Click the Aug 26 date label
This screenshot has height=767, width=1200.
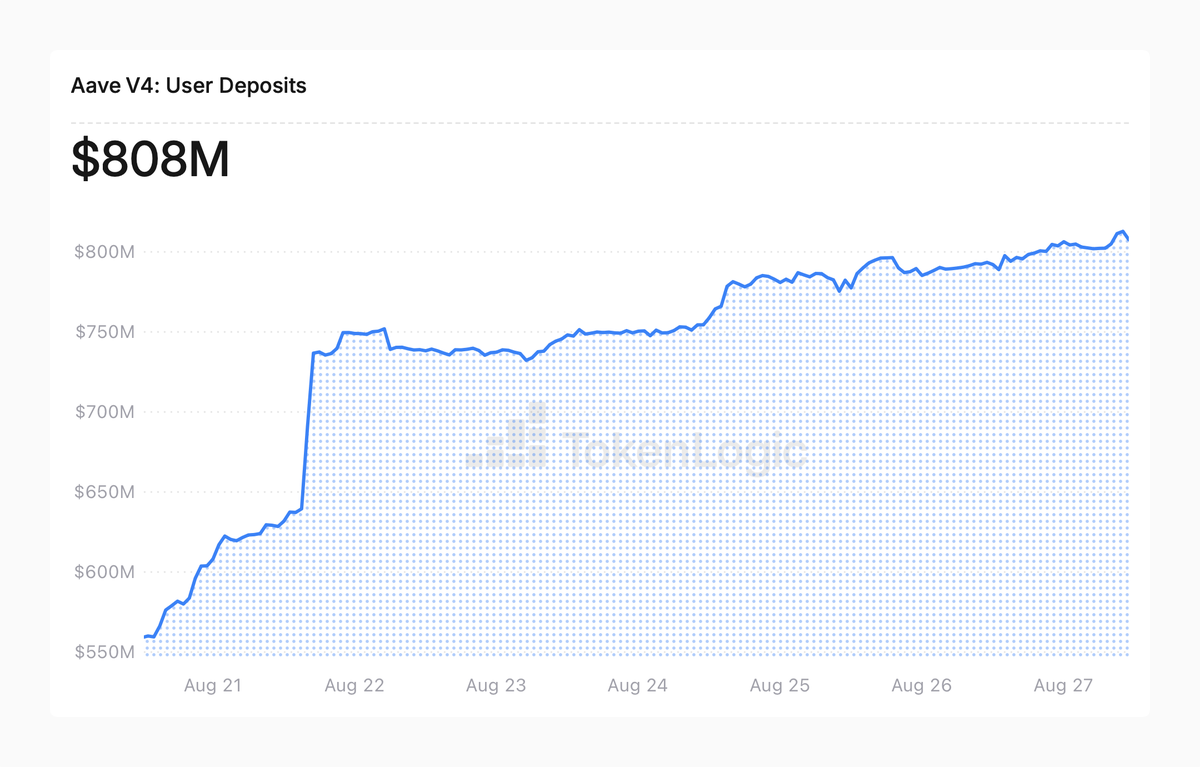pyautogui.click(x=922, y=686)
